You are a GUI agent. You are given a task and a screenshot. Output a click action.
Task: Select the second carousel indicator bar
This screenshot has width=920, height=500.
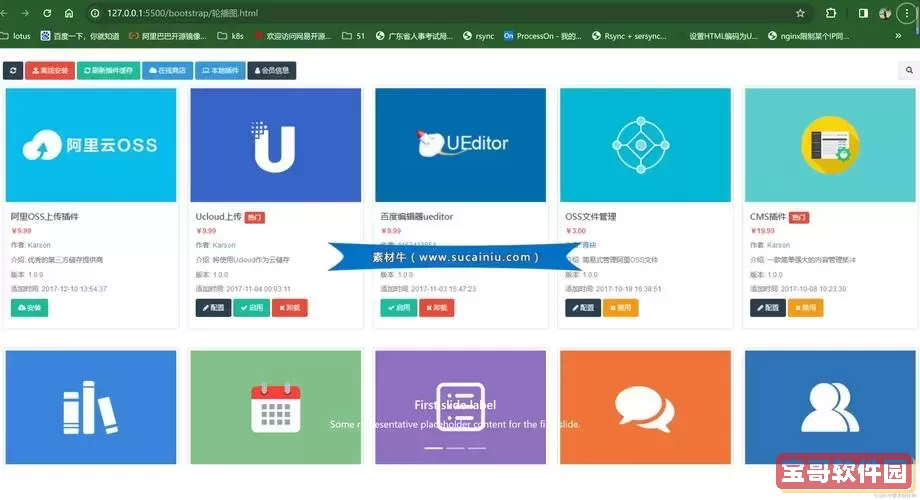[x=455, y=448]
